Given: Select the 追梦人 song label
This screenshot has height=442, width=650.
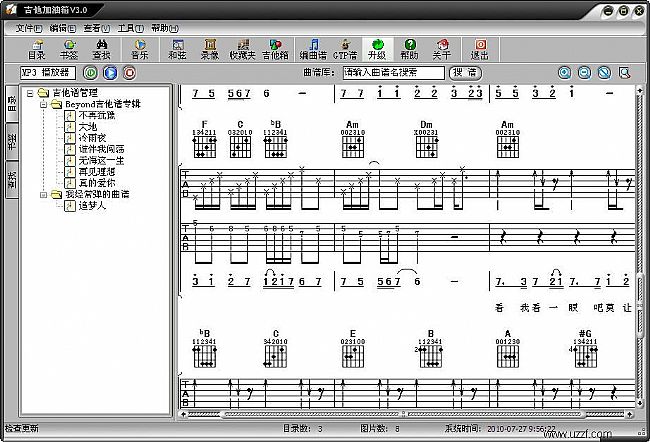Looking at the screenshot, I should (x=92, y=206).
